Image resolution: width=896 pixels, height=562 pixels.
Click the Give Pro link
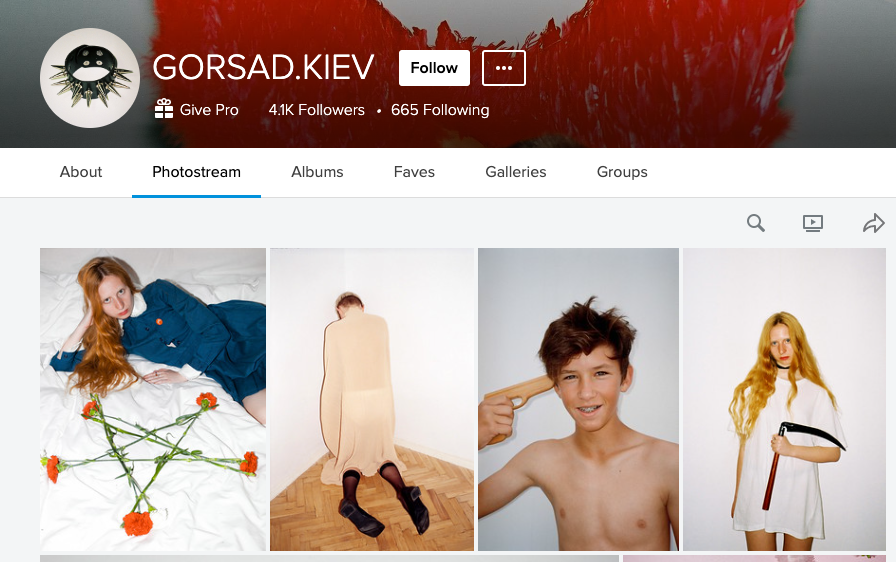[x=209, y=110]
